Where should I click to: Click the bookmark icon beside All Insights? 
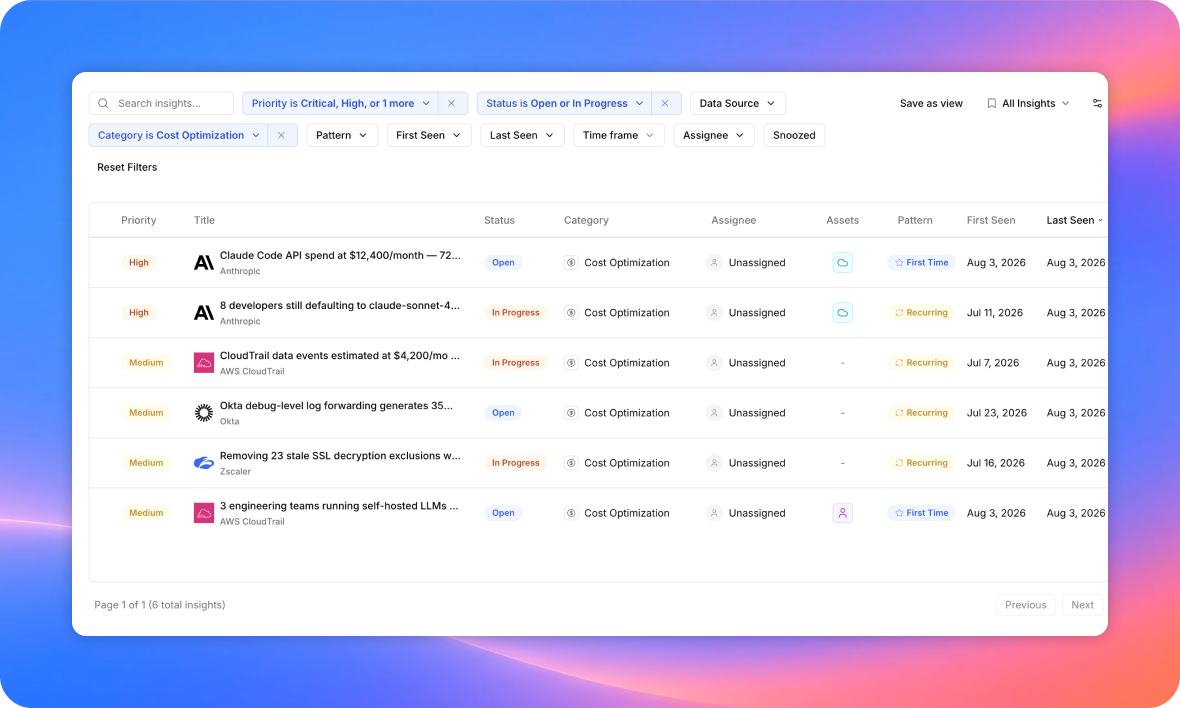992,103
